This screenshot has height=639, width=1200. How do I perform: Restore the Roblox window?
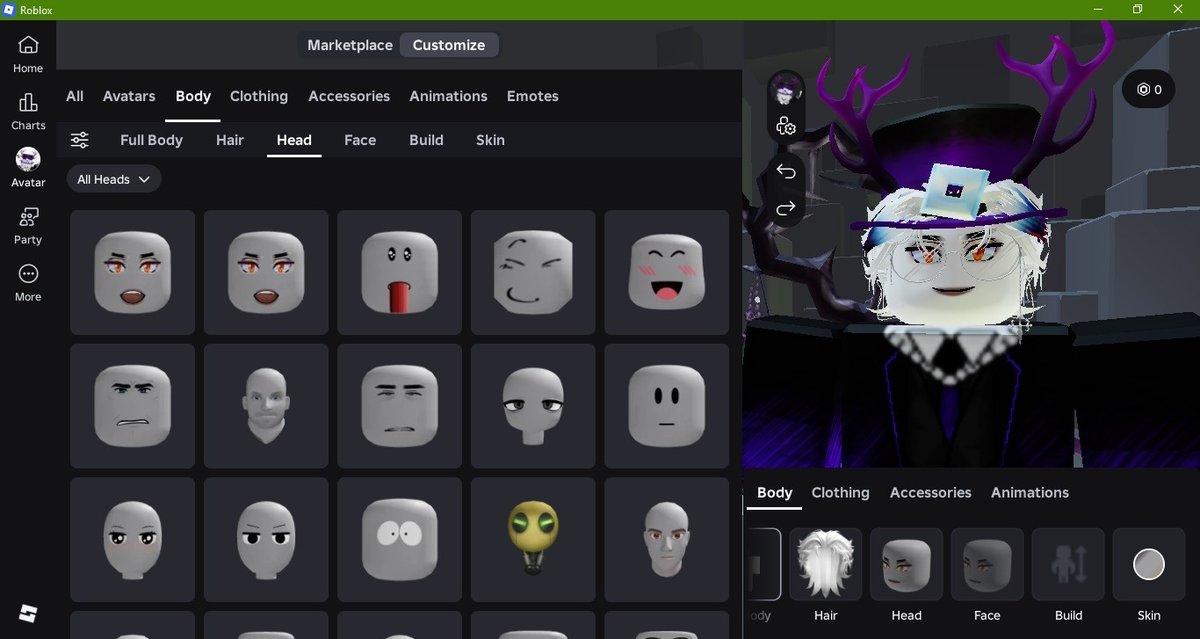[x=1137, y=9]
